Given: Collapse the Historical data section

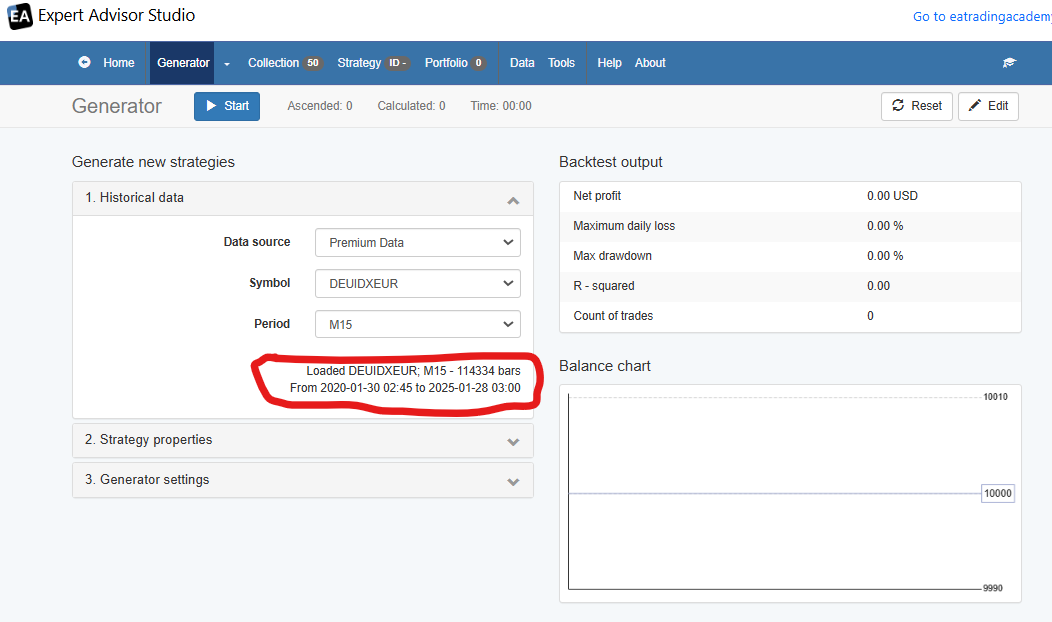Looking at the screenshot, I should click(x=303, y=198).
